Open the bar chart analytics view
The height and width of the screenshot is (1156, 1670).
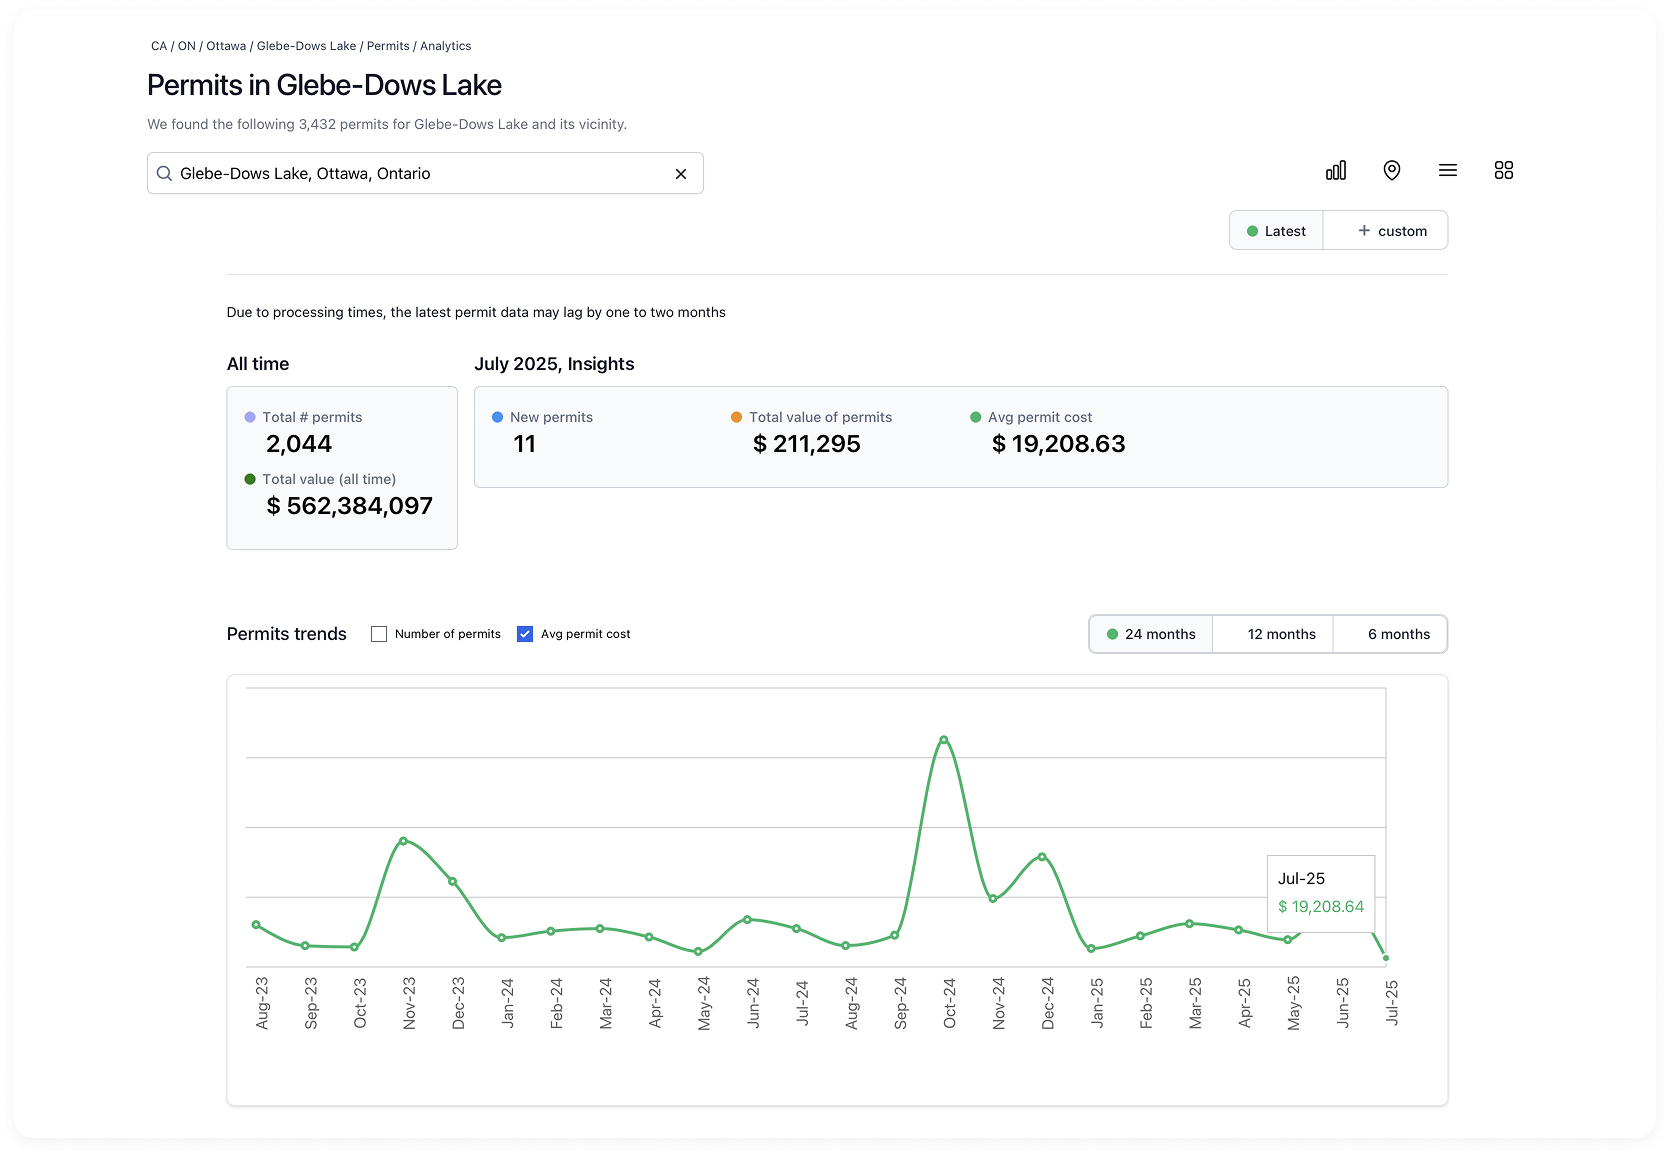1335,171
